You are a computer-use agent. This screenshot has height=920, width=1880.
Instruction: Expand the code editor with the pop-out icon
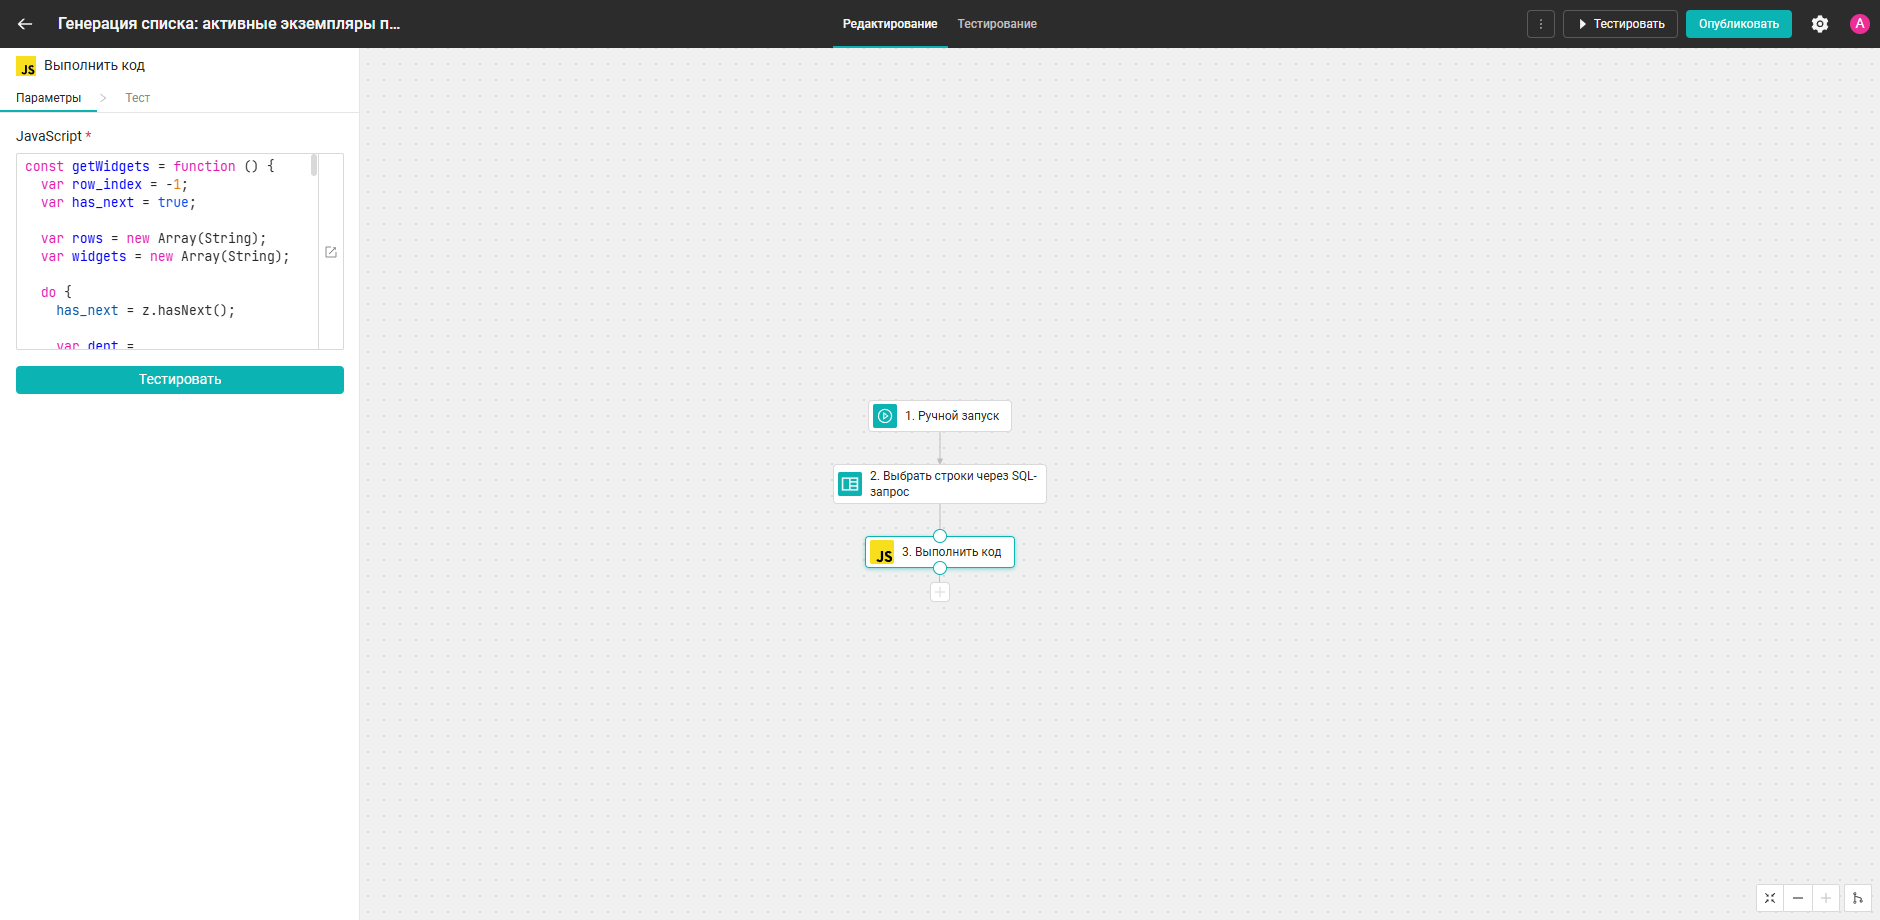pyautogui.click(x=331, y=252)
